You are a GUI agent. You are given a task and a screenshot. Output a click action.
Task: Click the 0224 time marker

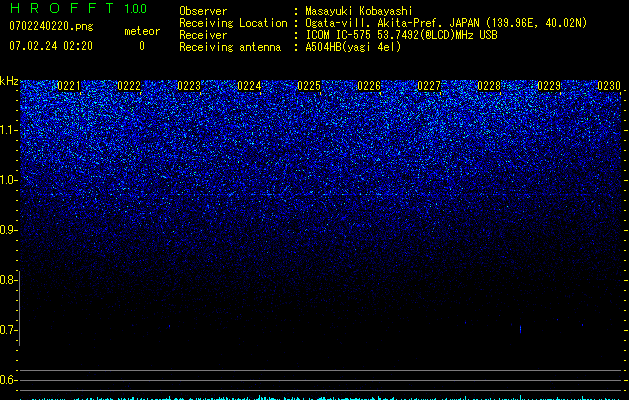tap(249, 86)
